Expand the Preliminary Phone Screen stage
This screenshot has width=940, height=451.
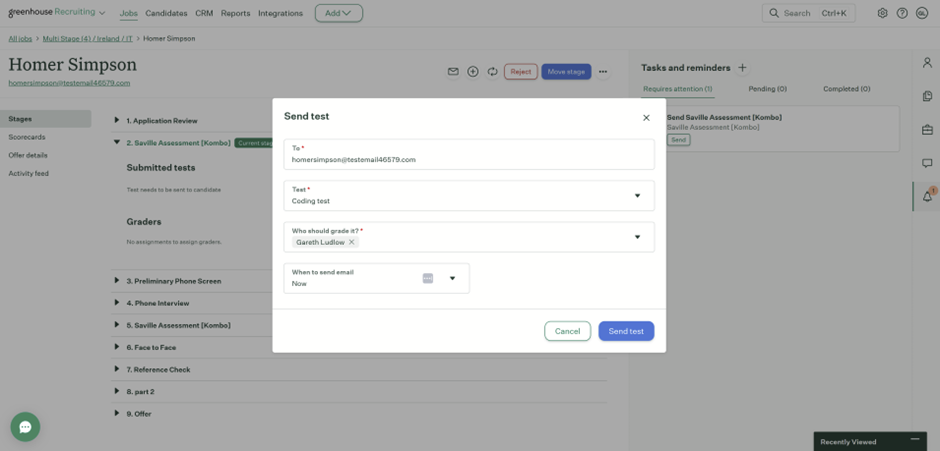point(117,281)
